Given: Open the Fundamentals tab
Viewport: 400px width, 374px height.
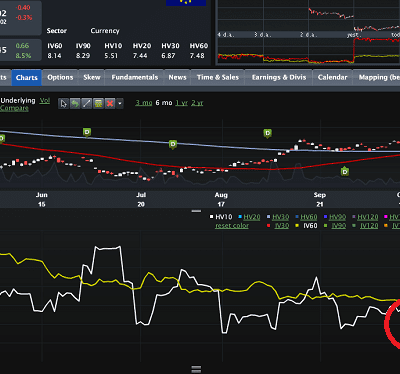Looking at the screenshot, I should pyautogui.click(x=135, y=78).
